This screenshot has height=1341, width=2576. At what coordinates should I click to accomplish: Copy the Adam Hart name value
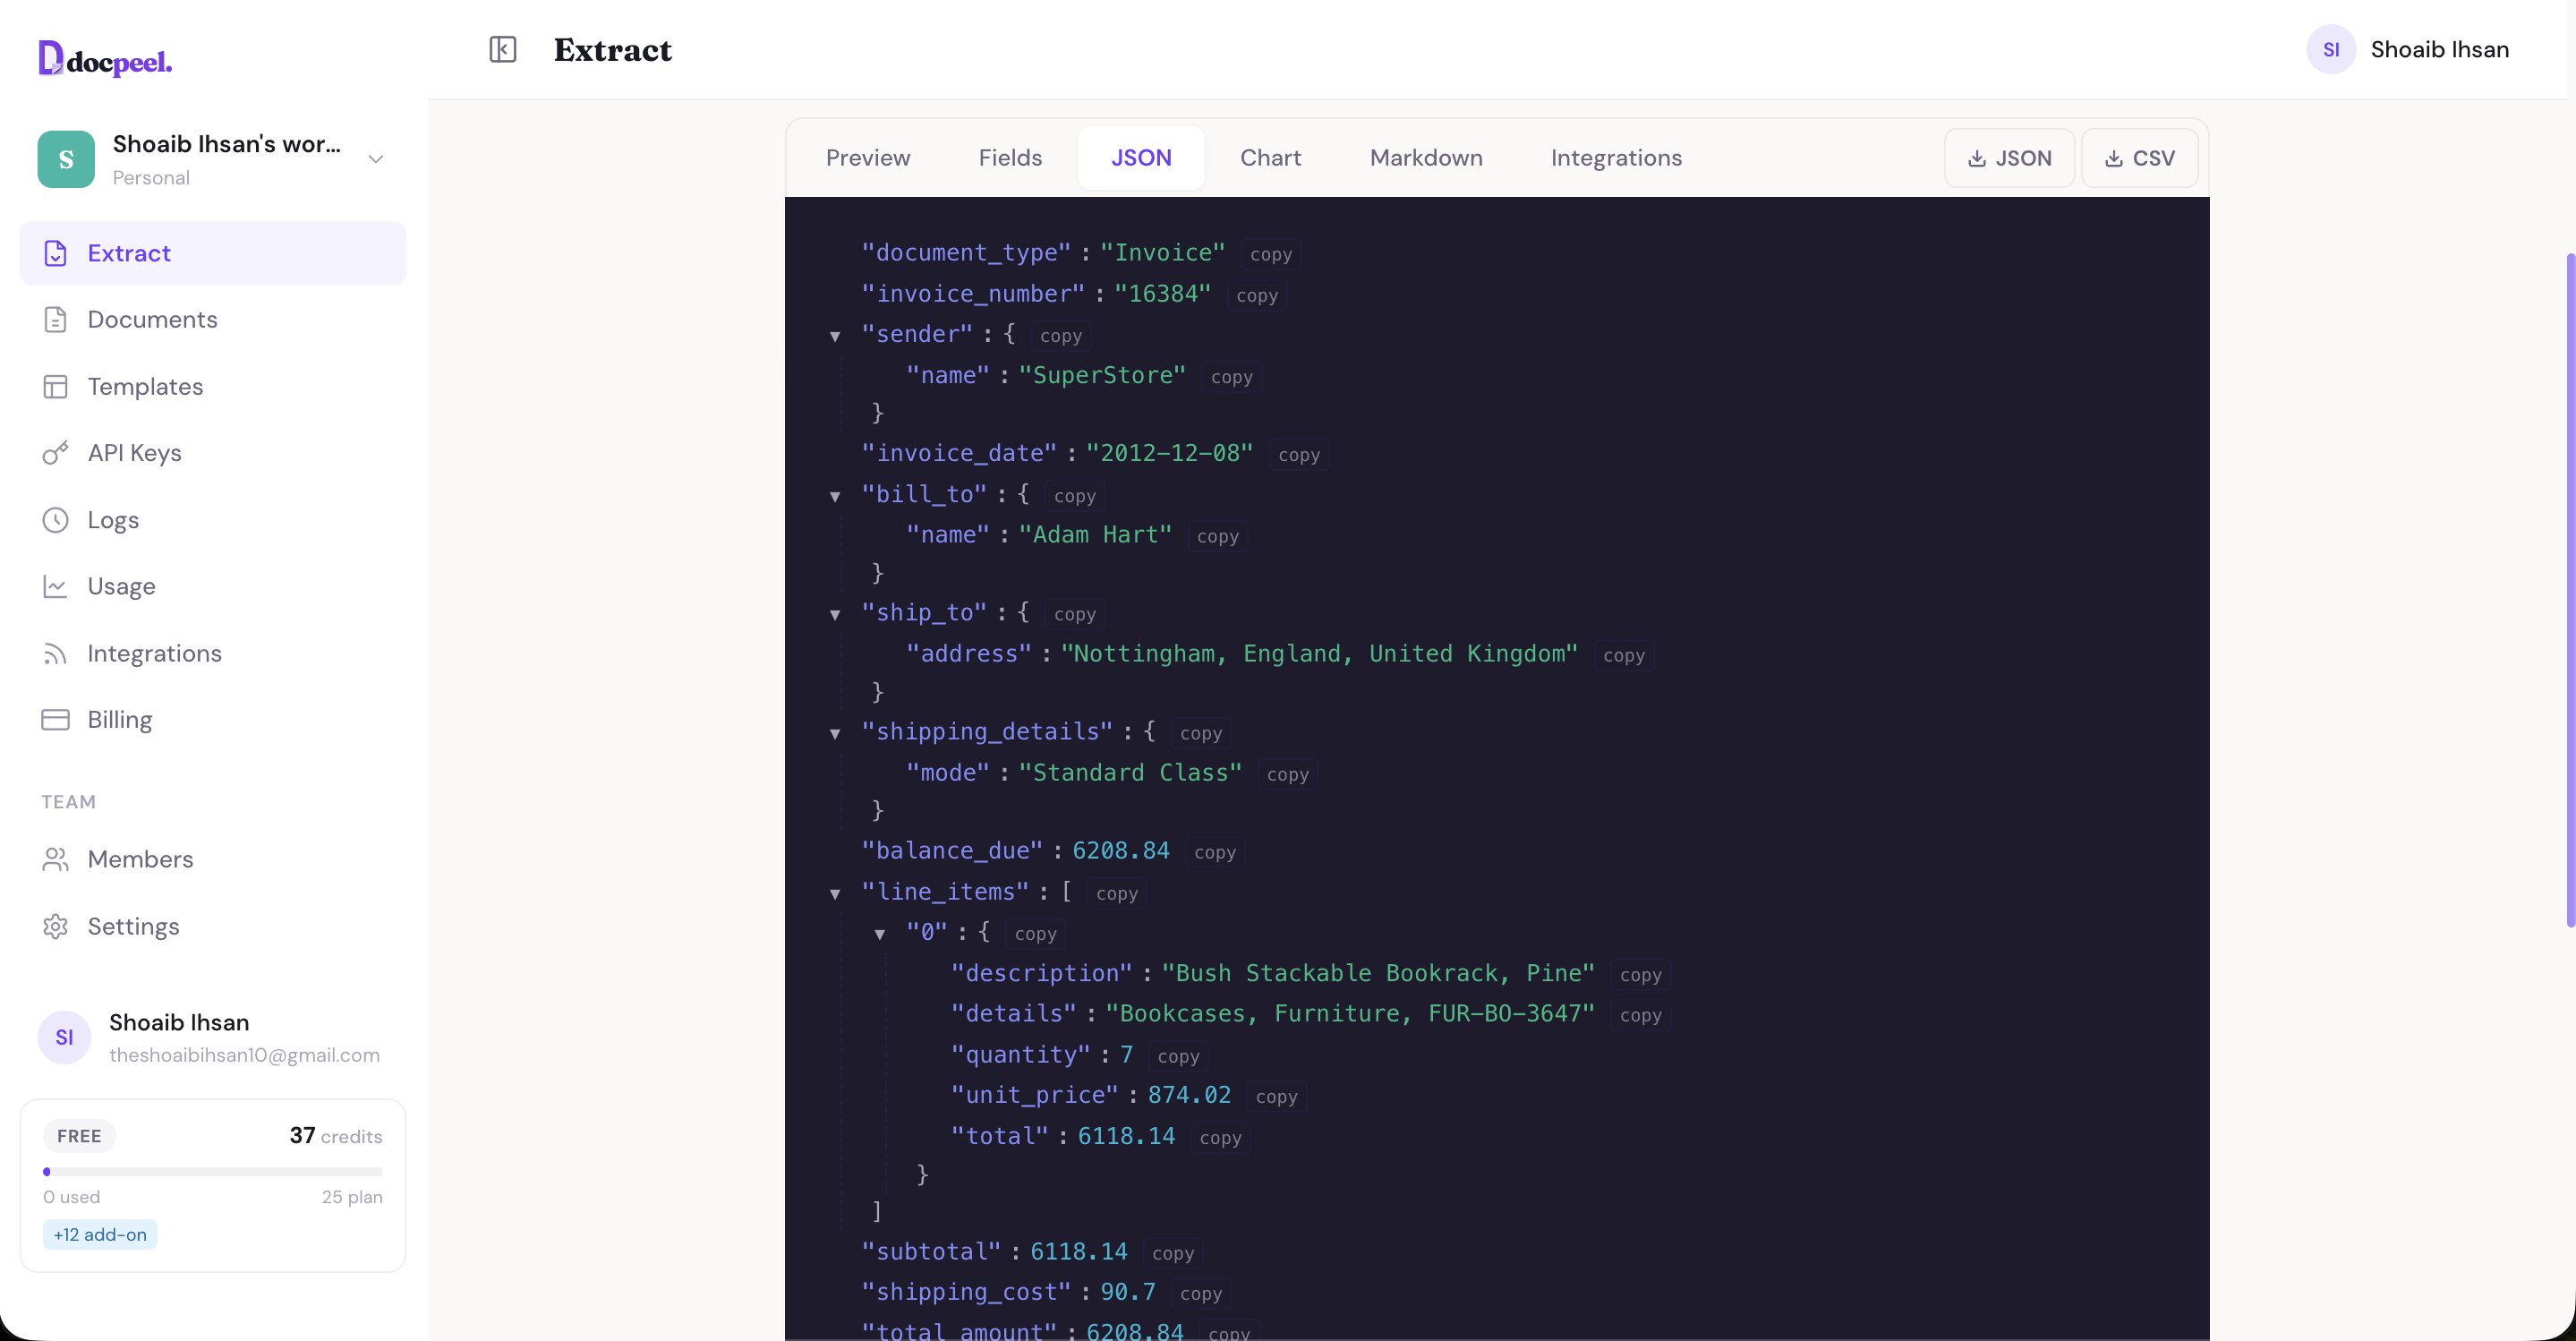coord(1218,536)
